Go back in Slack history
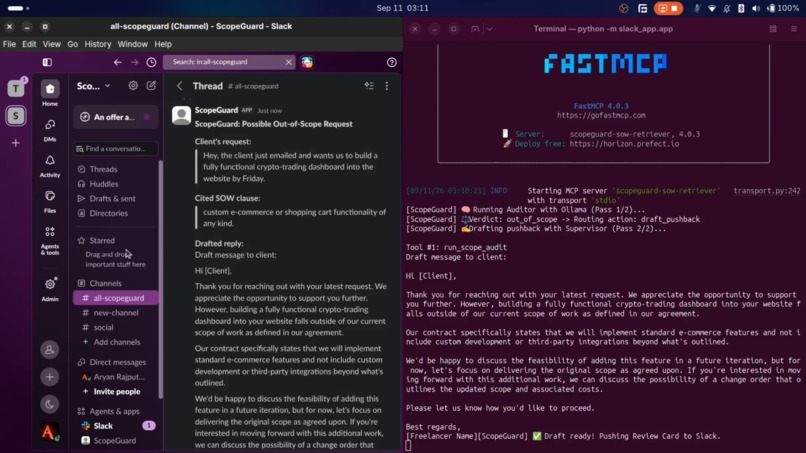The width and height of the screenshot is (806, 453). click(118, 62)
